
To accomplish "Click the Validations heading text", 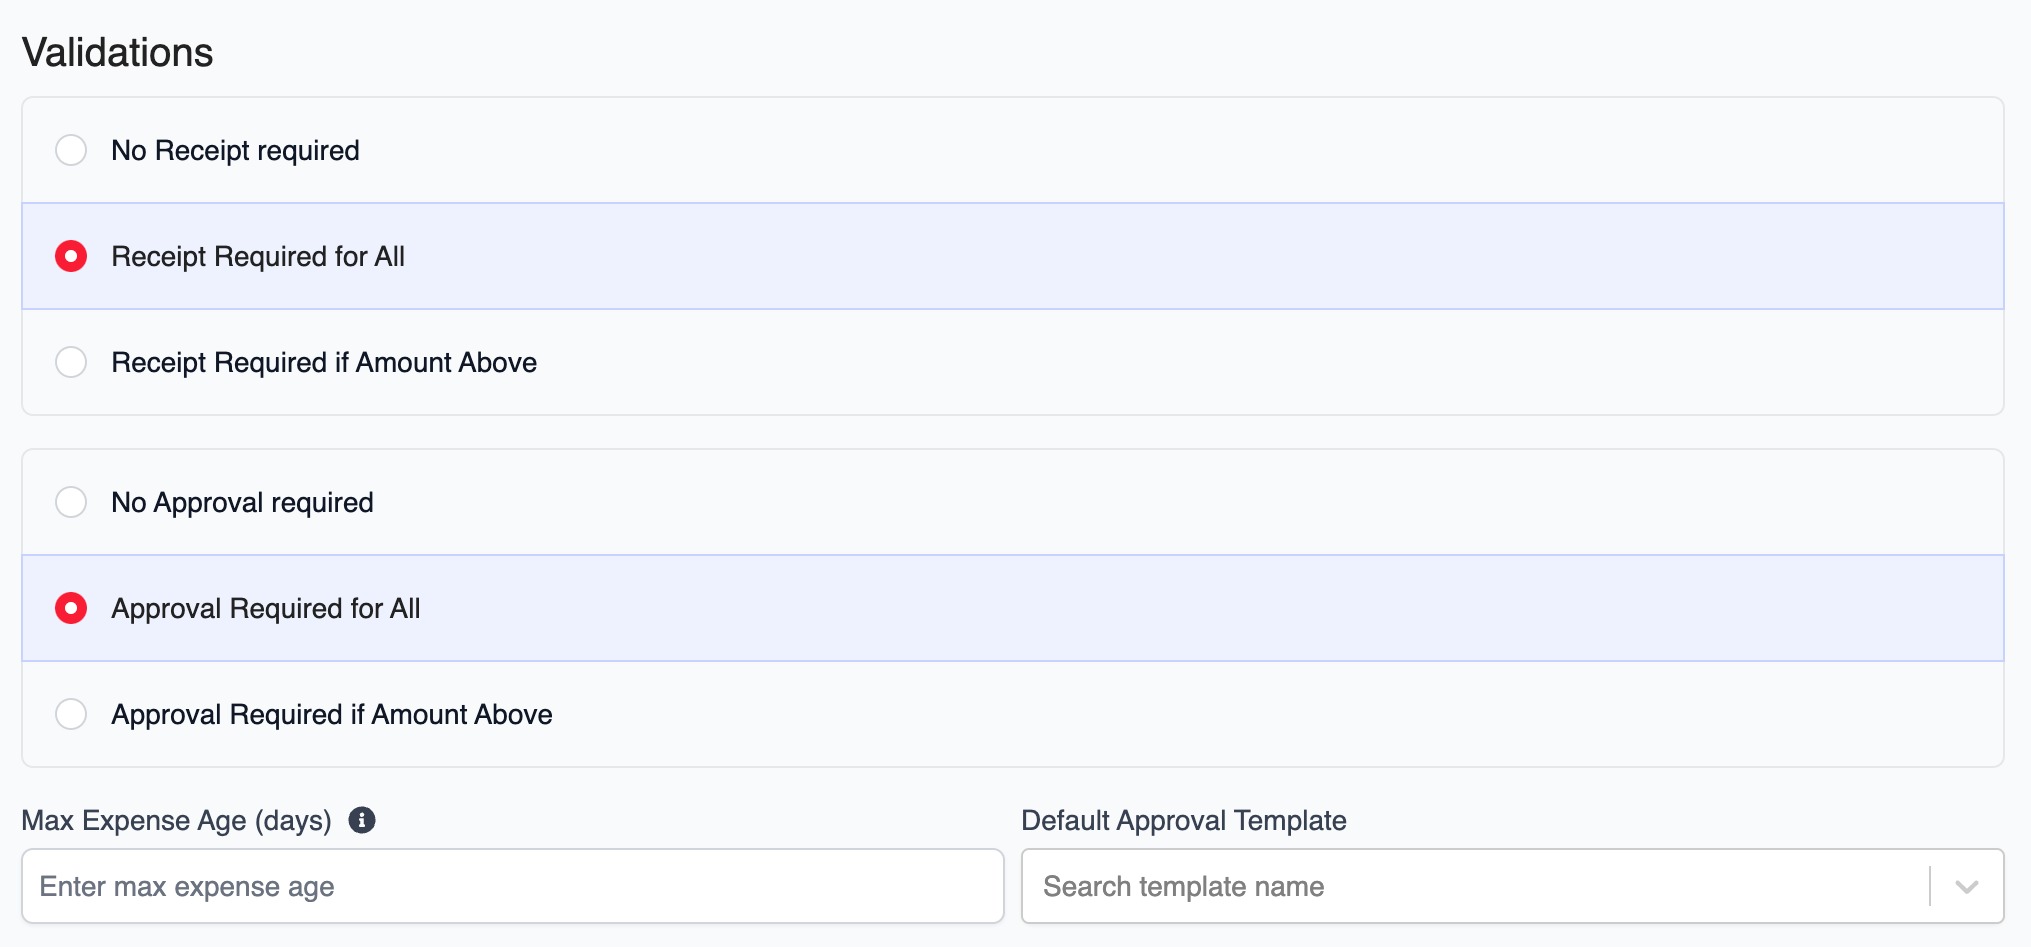I will pyautogui.click(x=118, y=52).
